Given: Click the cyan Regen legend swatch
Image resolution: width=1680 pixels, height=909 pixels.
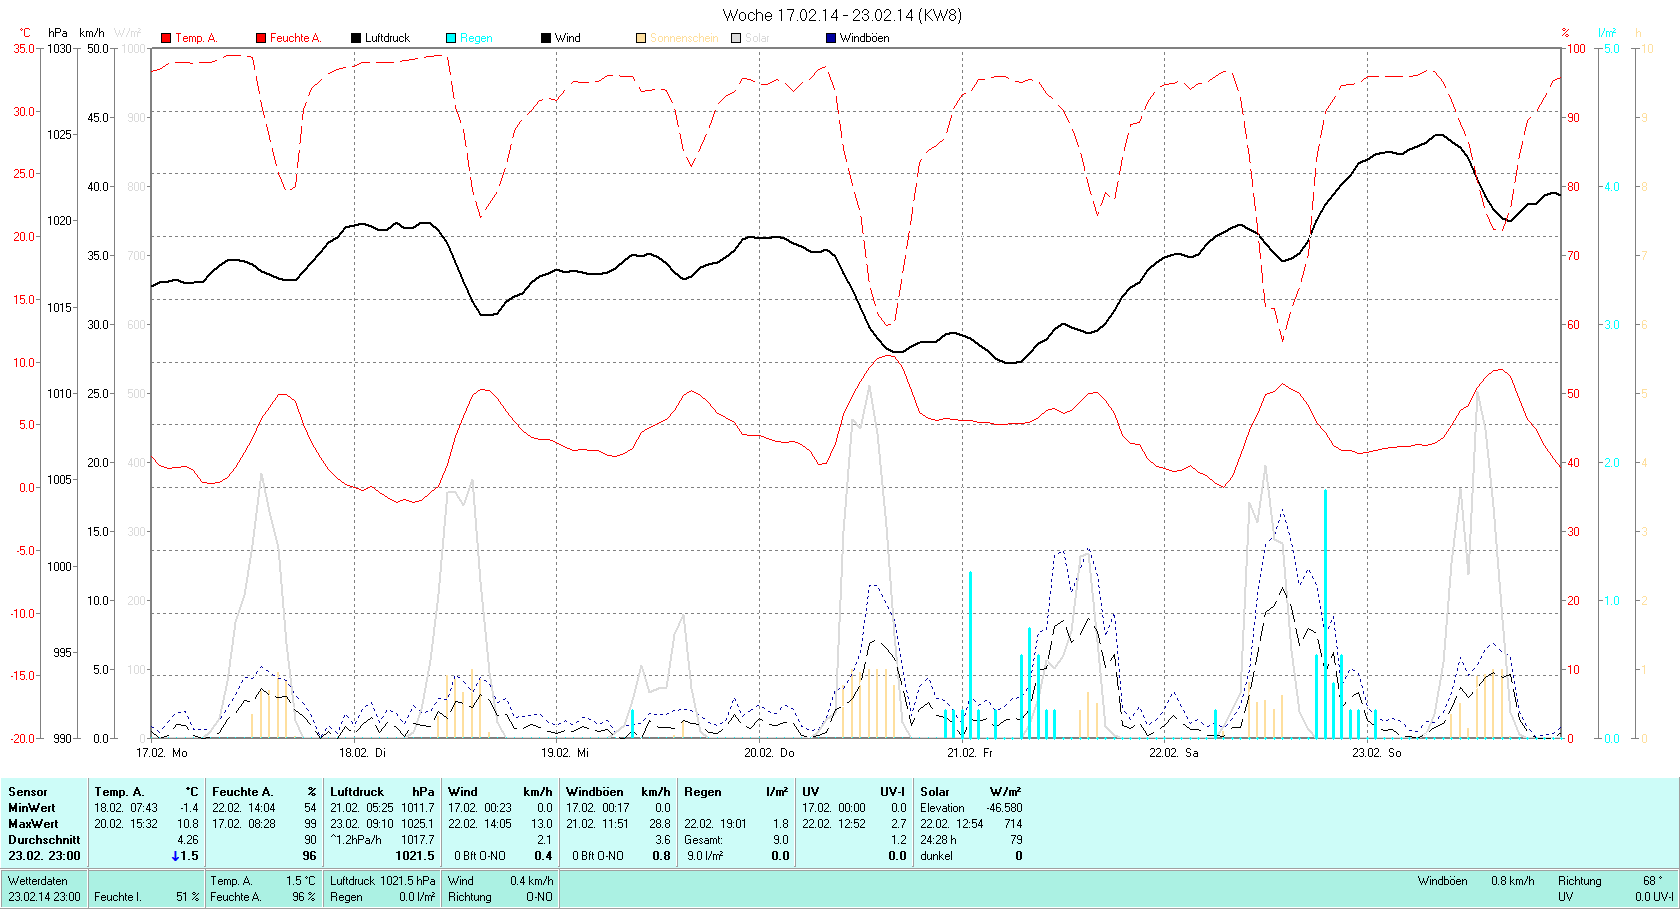Looking at the screenshot, I should (x=451, y=38).
